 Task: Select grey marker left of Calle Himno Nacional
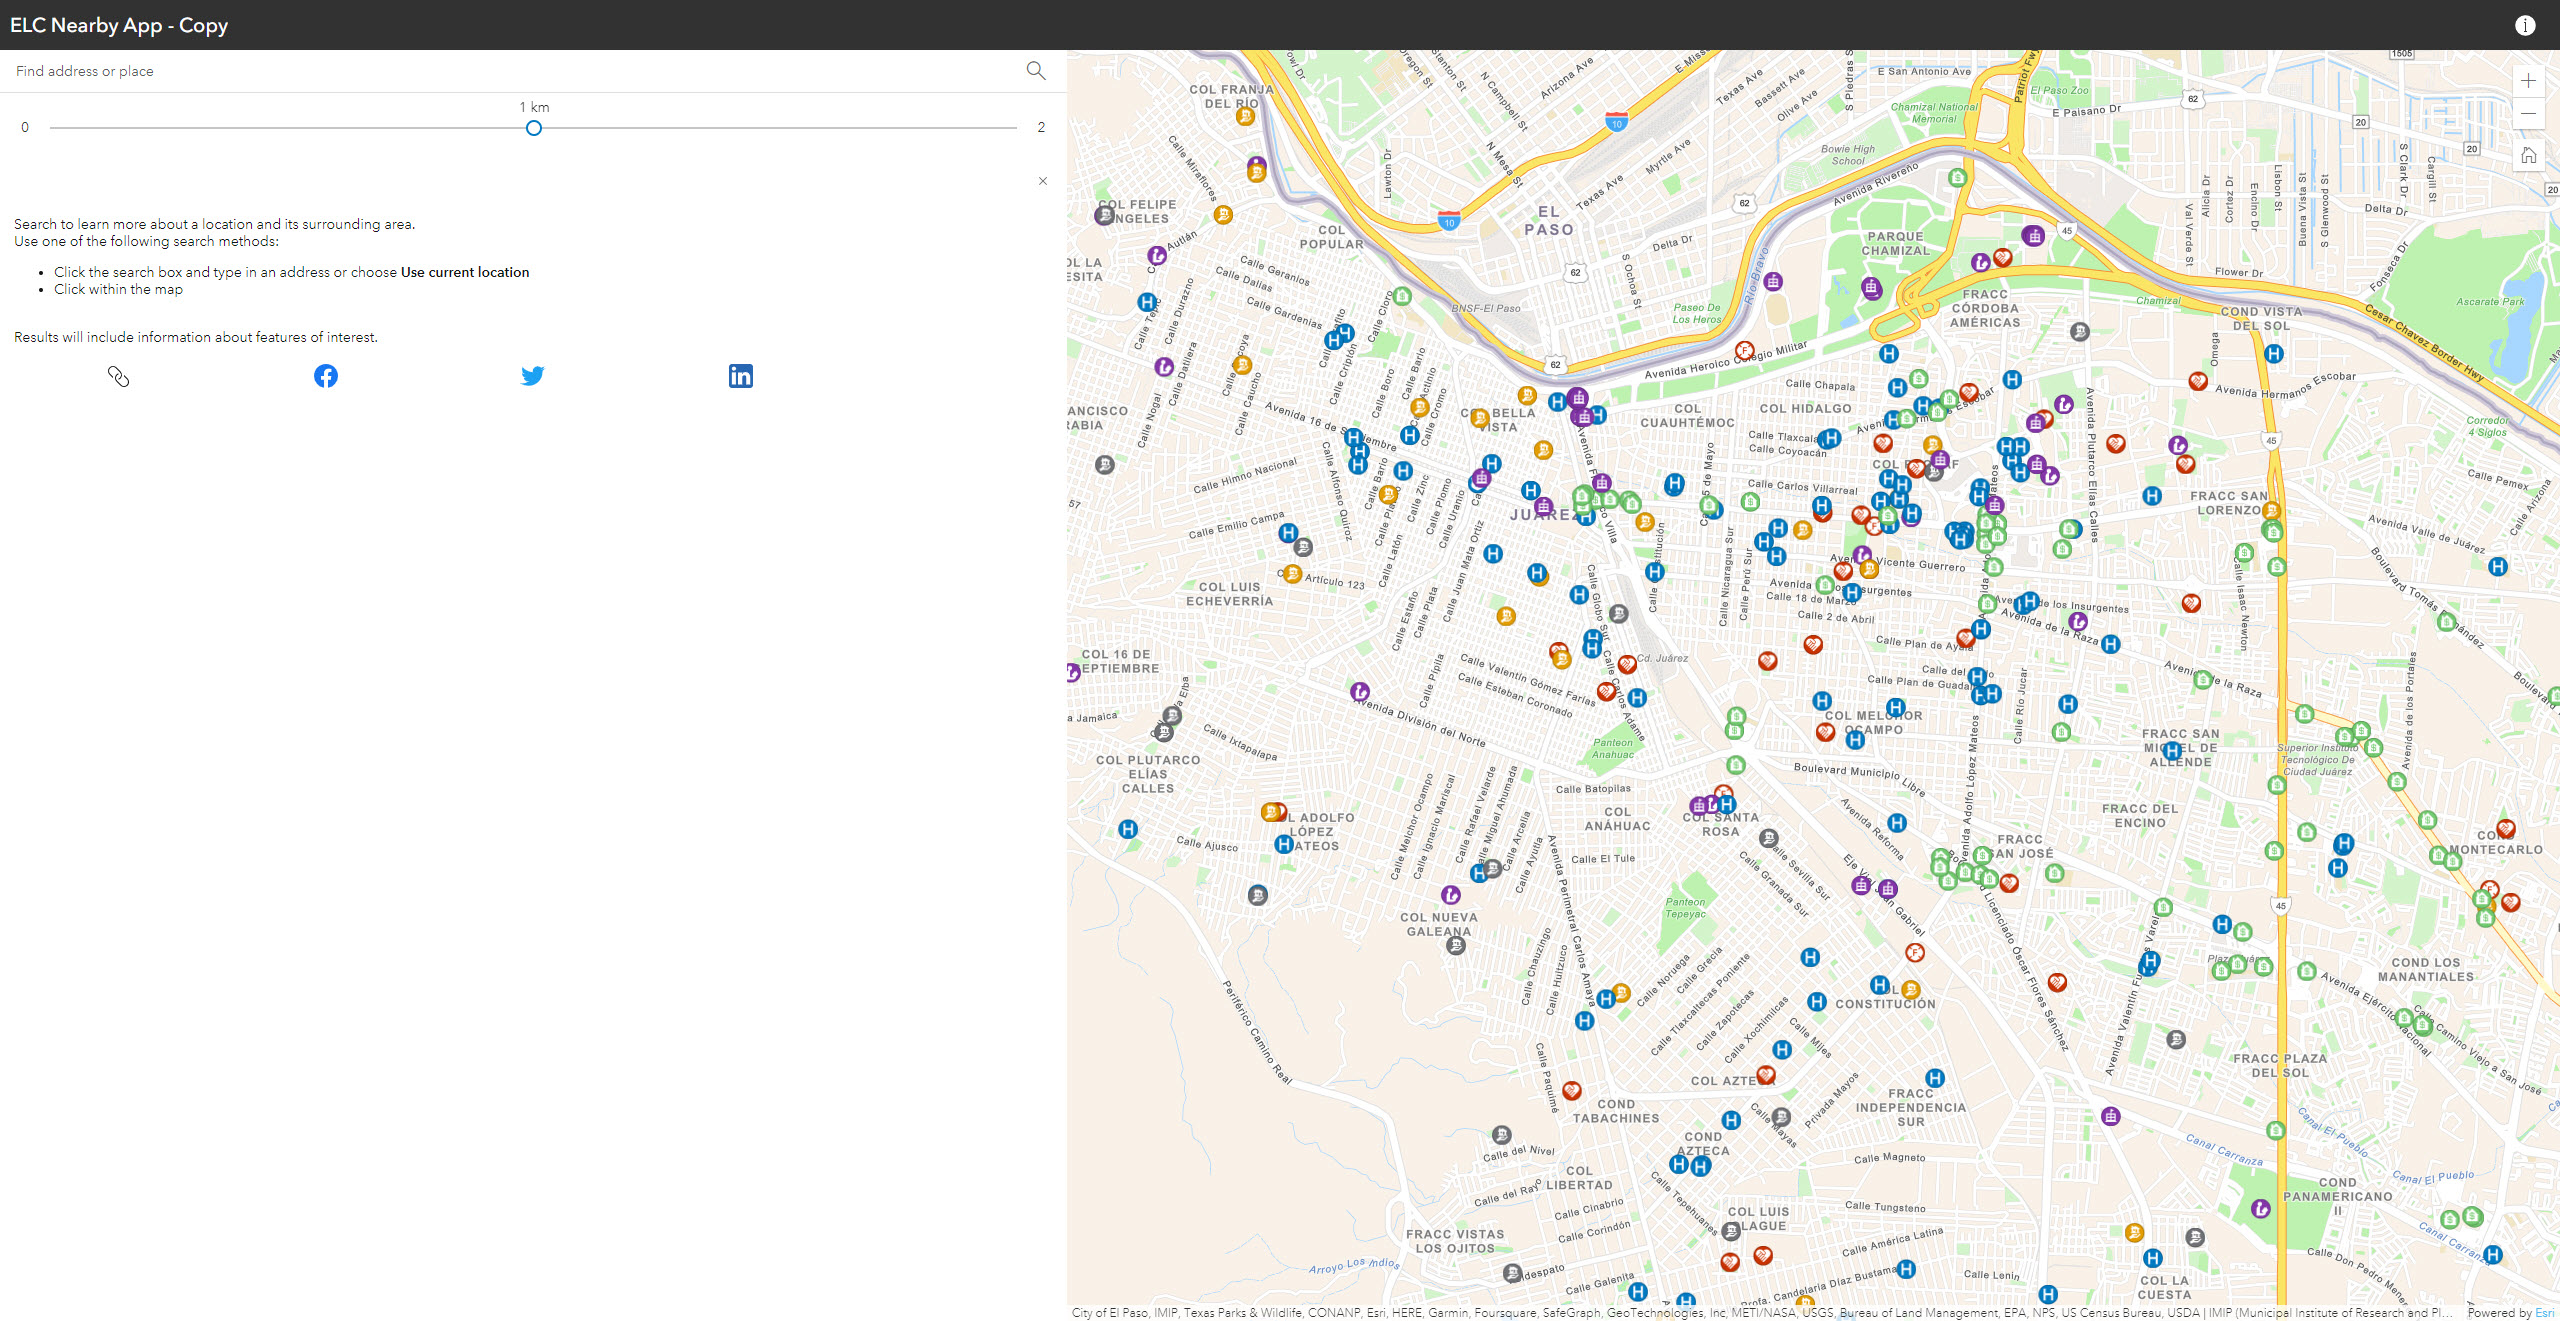[1105, 464]
